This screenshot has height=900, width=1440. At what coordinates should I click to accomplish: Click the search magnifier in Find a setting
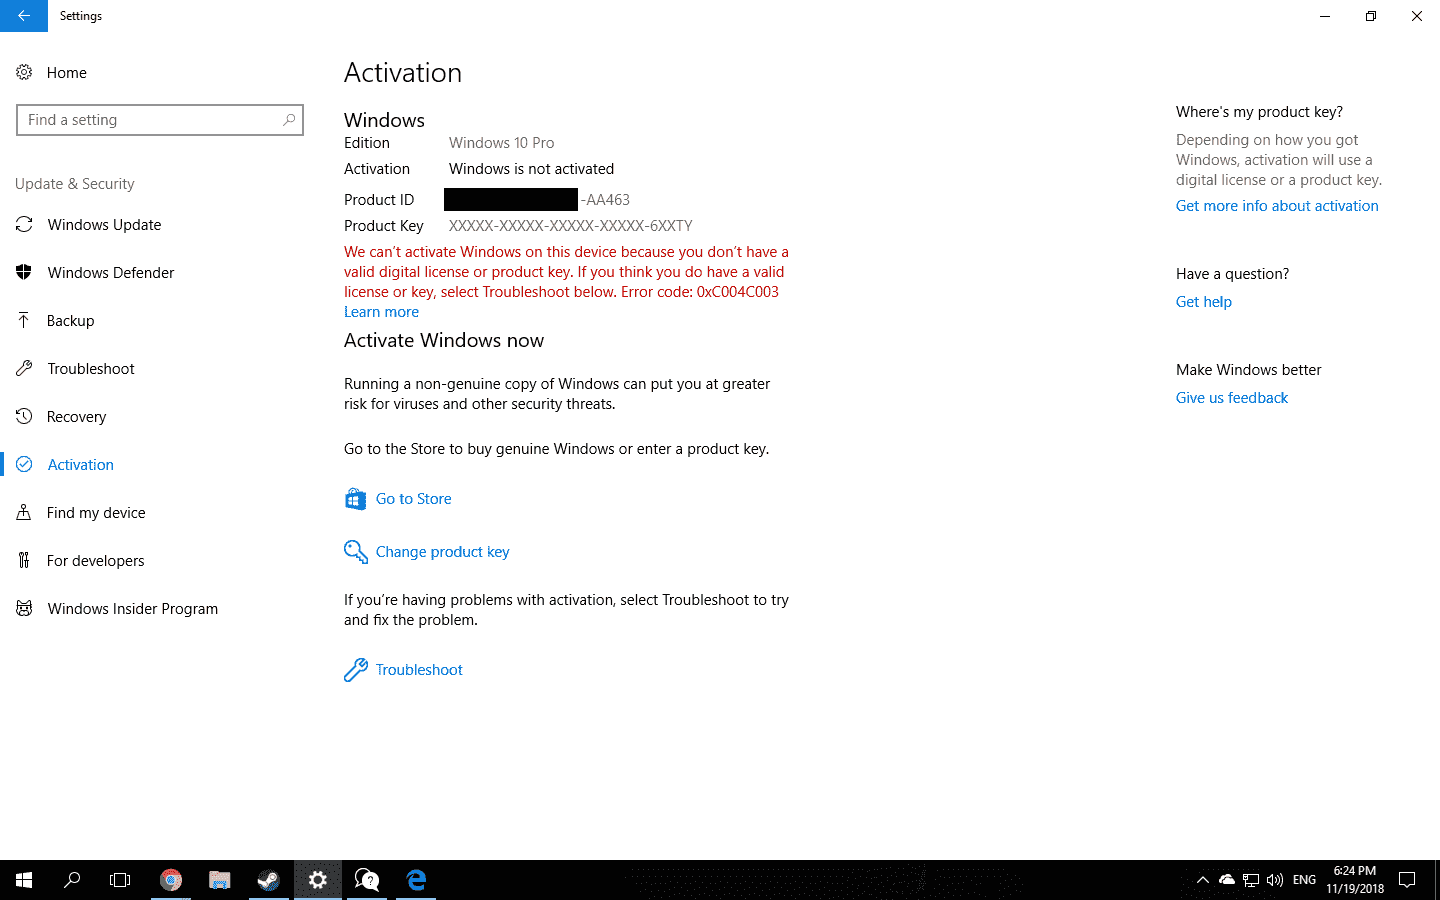(x=289, y=120)
